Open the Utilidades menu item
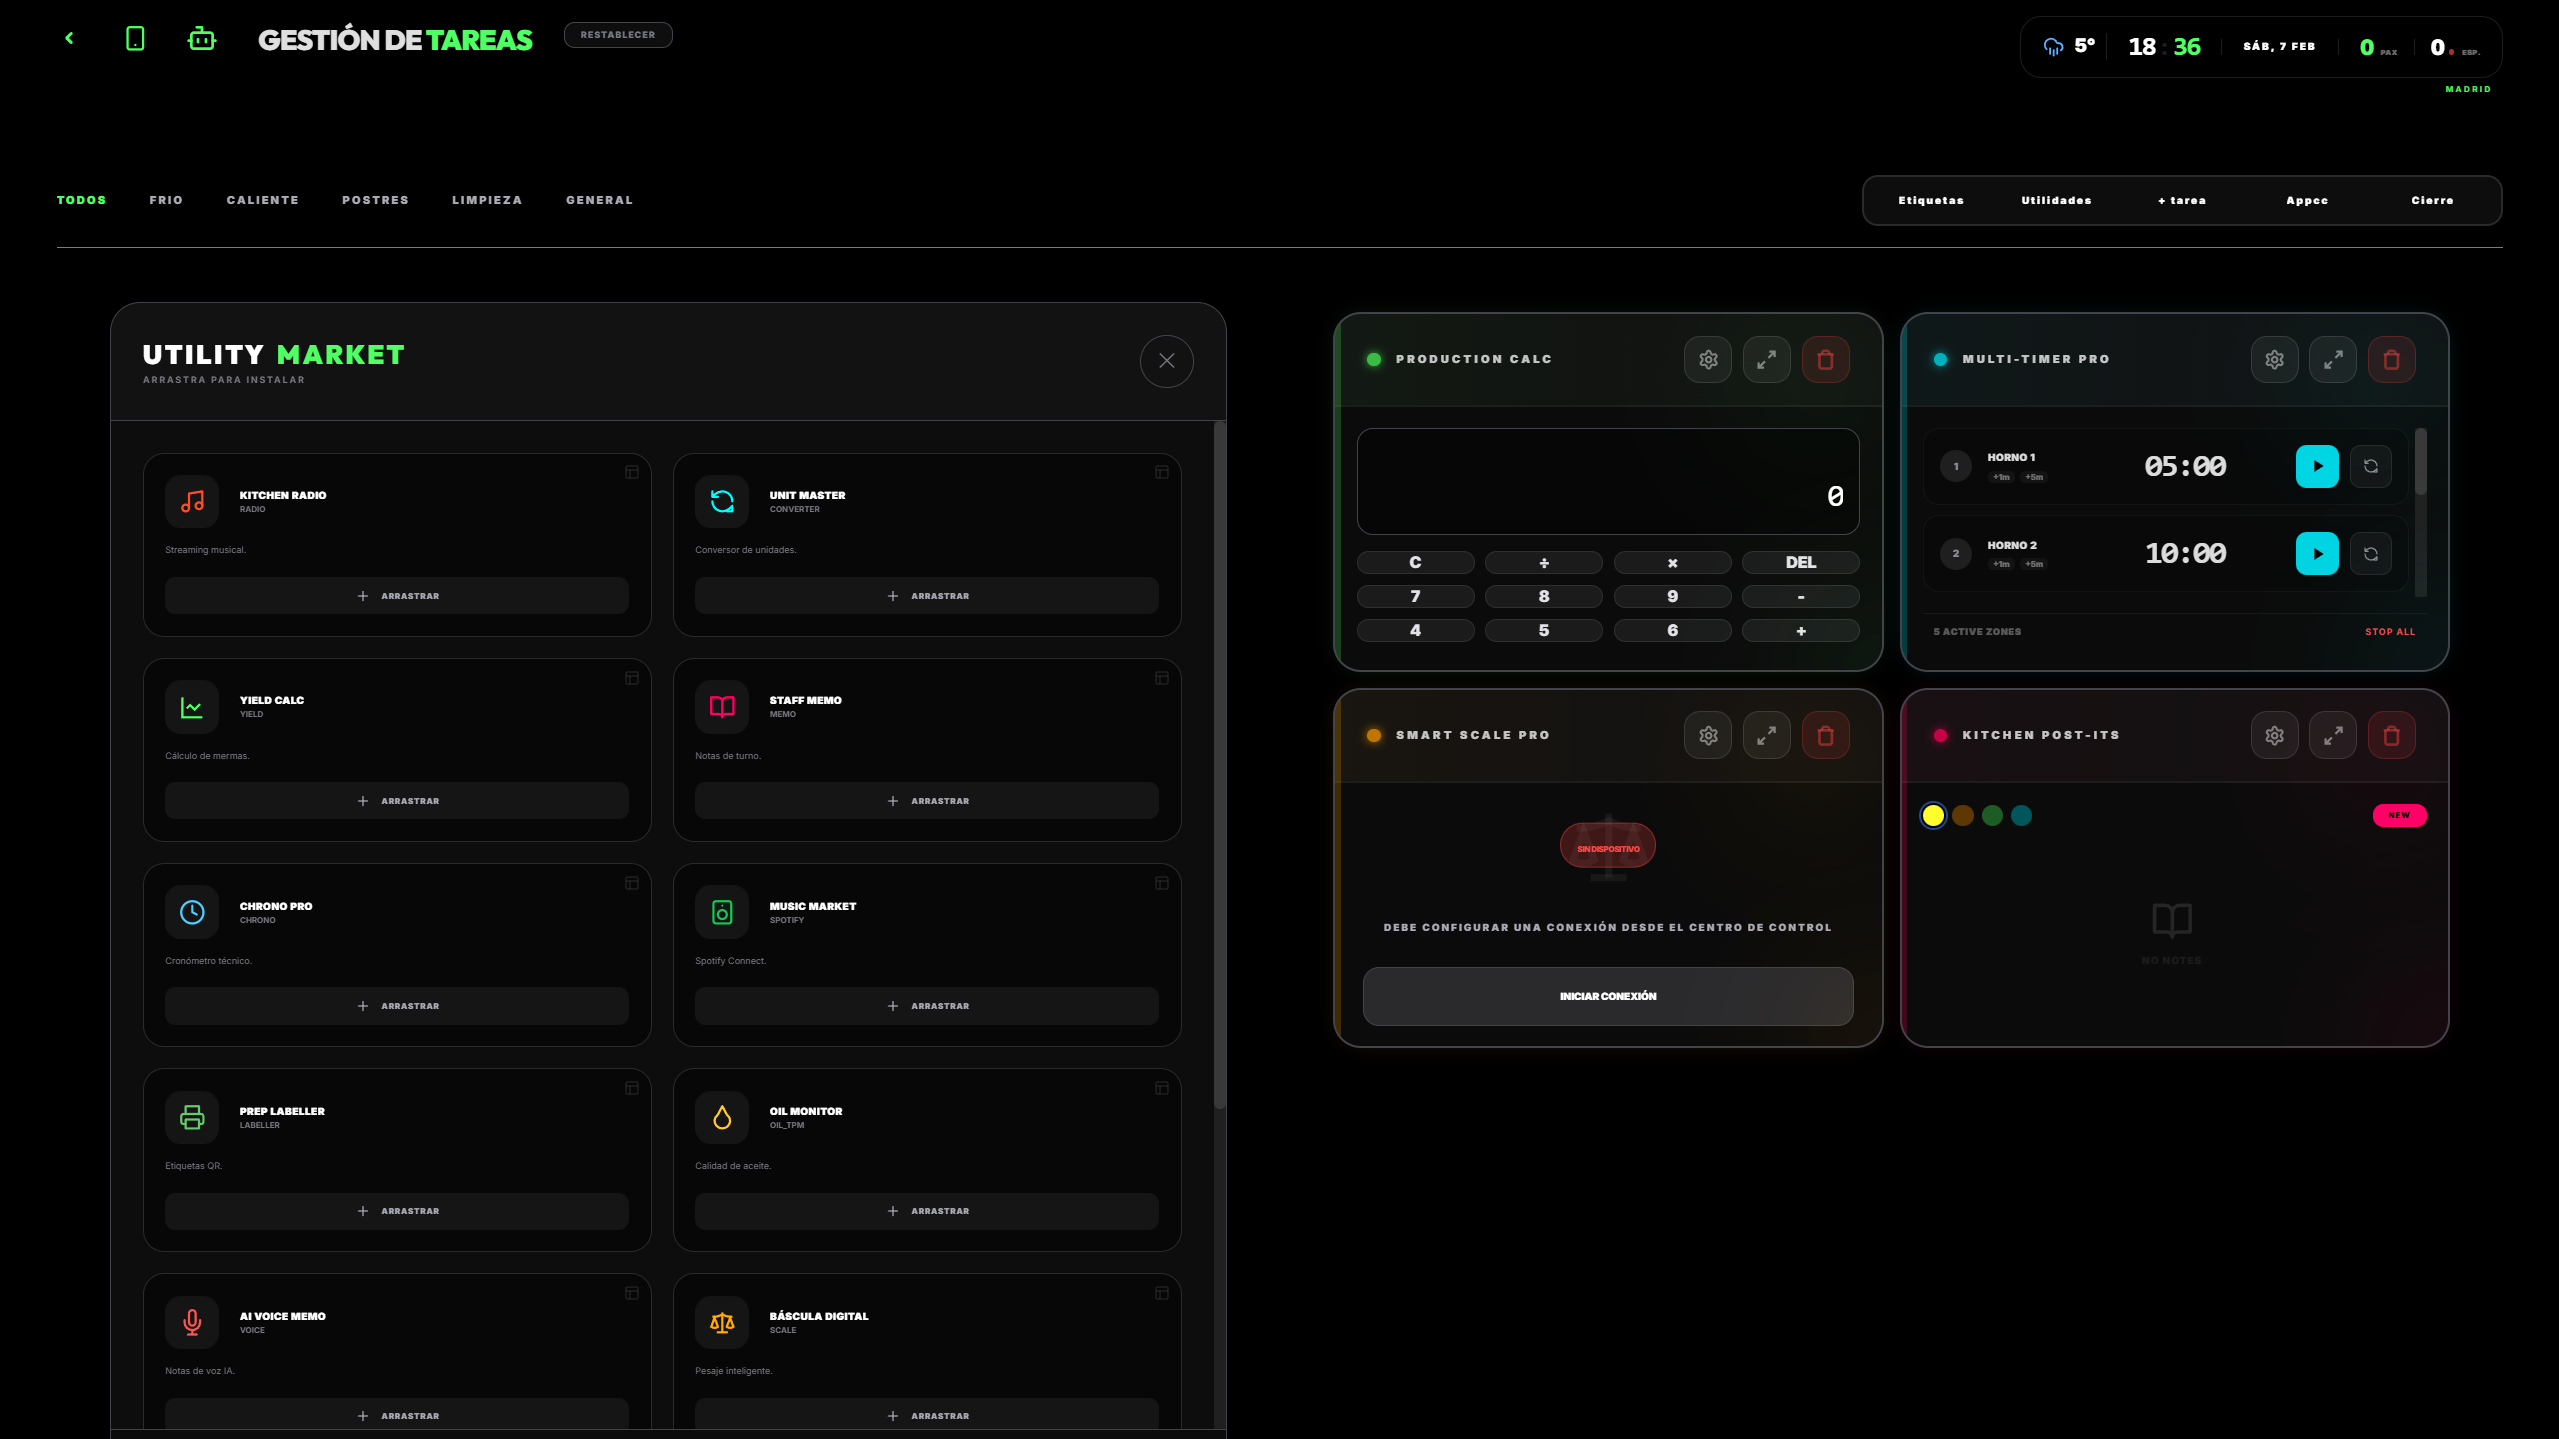 coord(2056,200)
